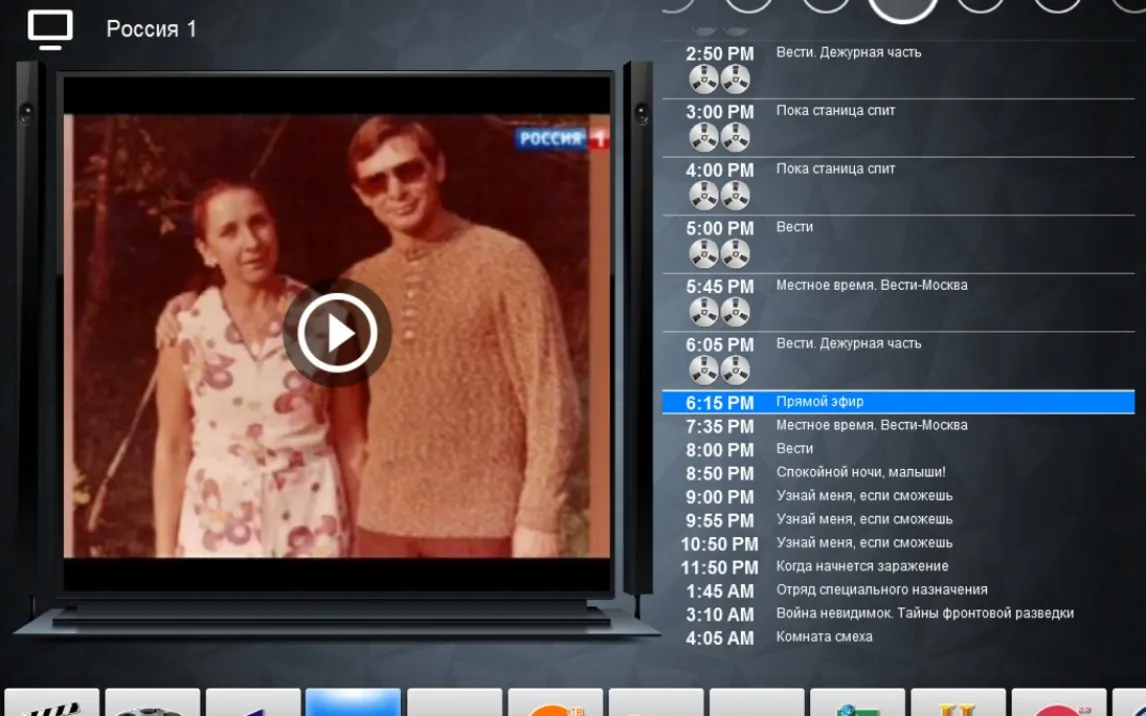Screen dimensions: 1146x716
Task: Select the 1:45 AM Отряд специального назначения listing
Action: (x=881, y=590)
